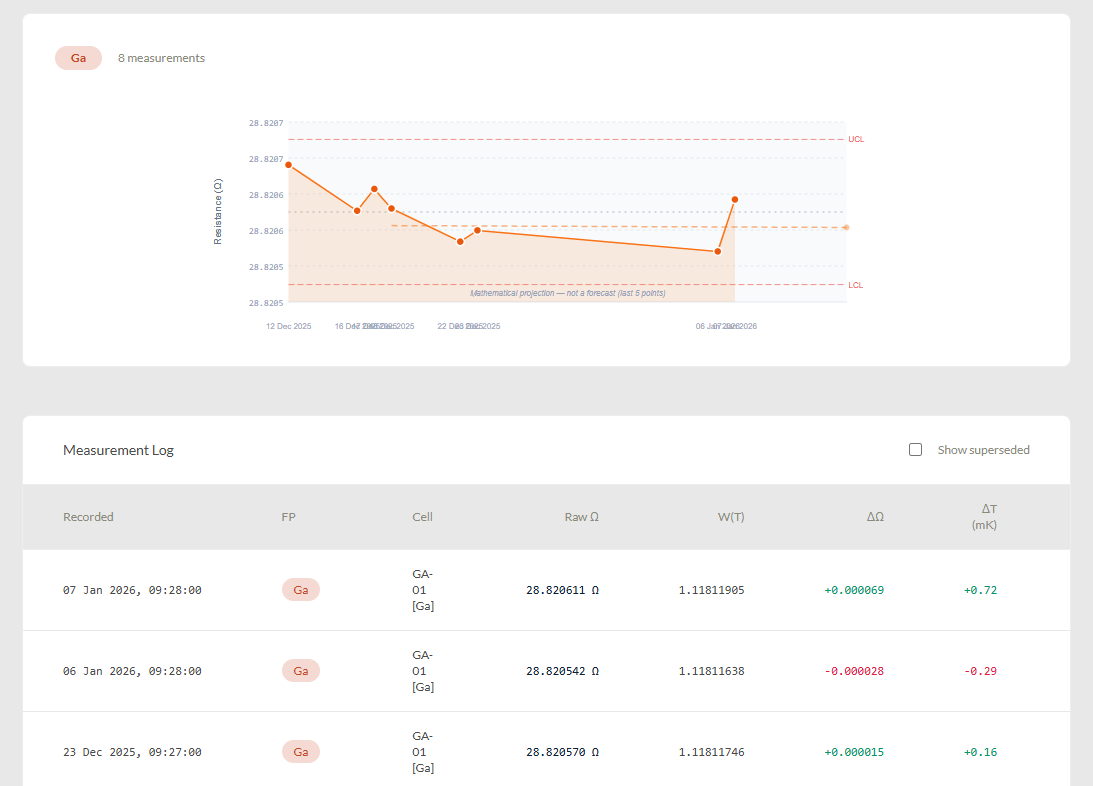Click the Cell column header
Viewport: 1093px width, 786px height.
point(422,517)
